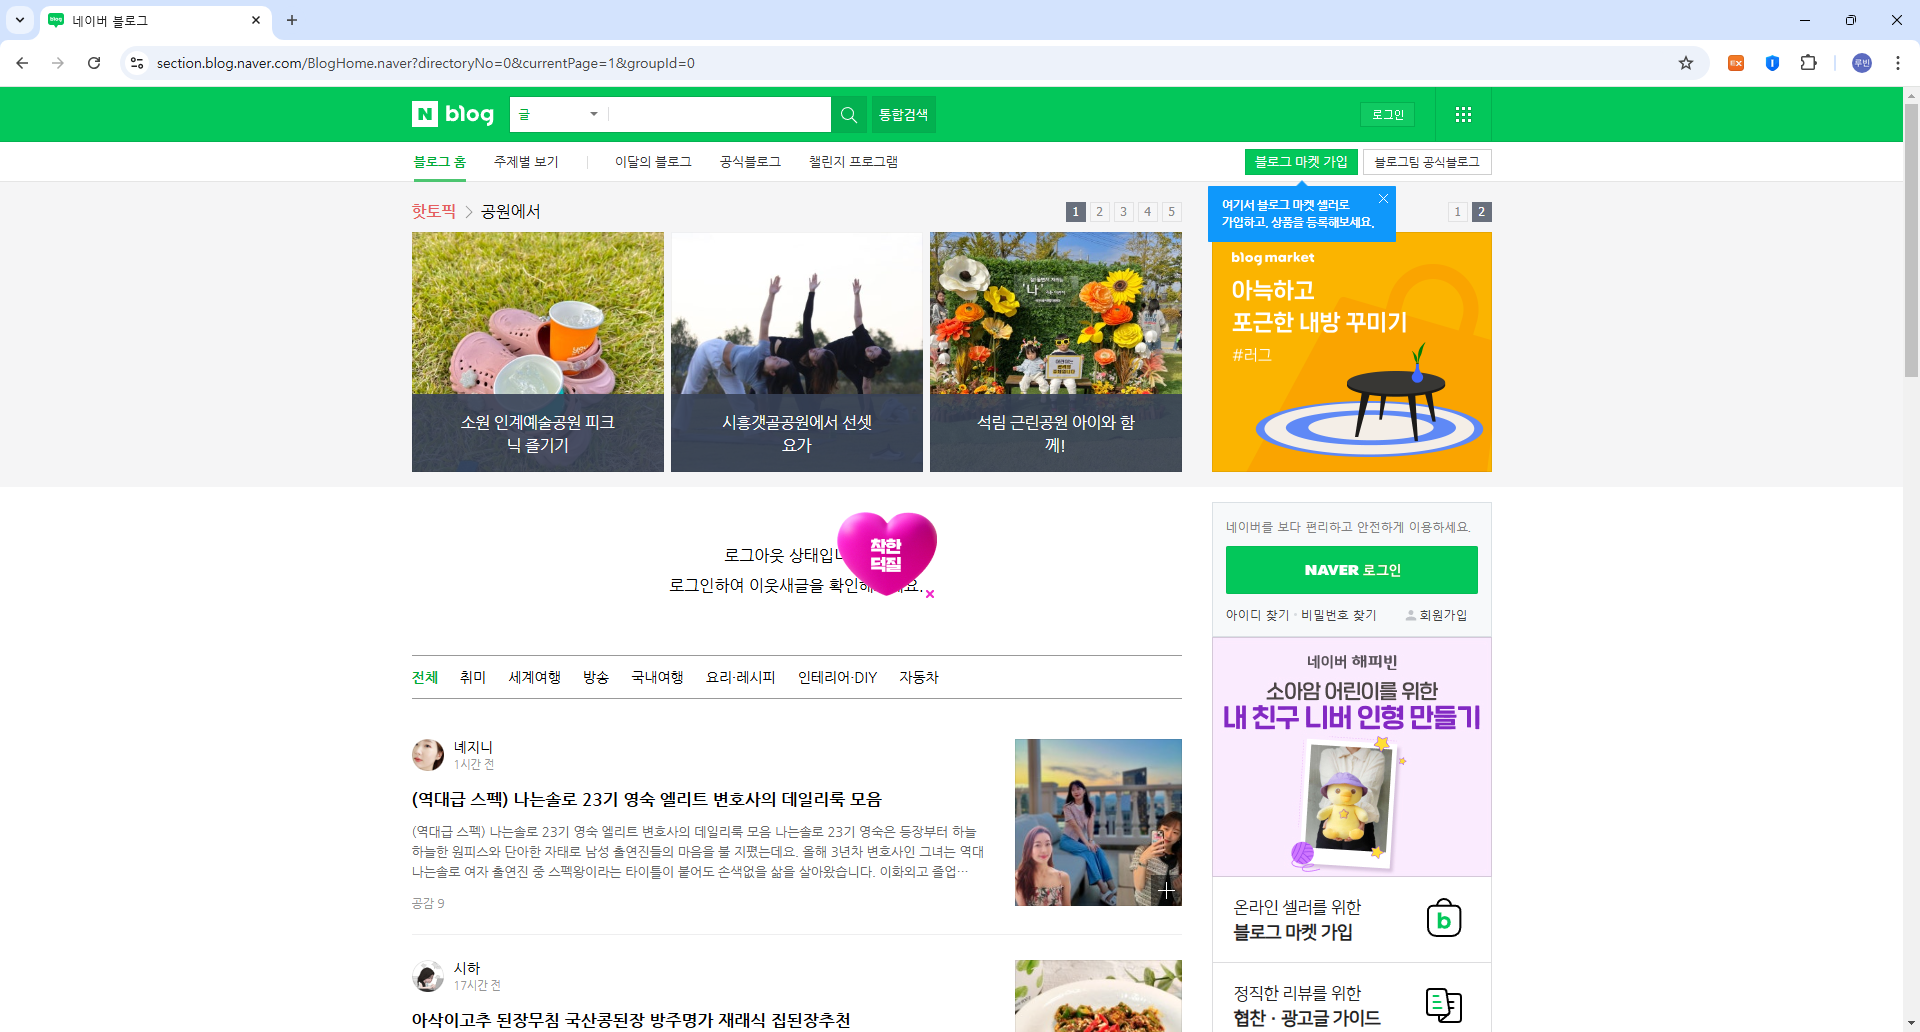1920x1032 pixels.
Task: Select the 주제별 보기 tab
Action: (526, 162)
